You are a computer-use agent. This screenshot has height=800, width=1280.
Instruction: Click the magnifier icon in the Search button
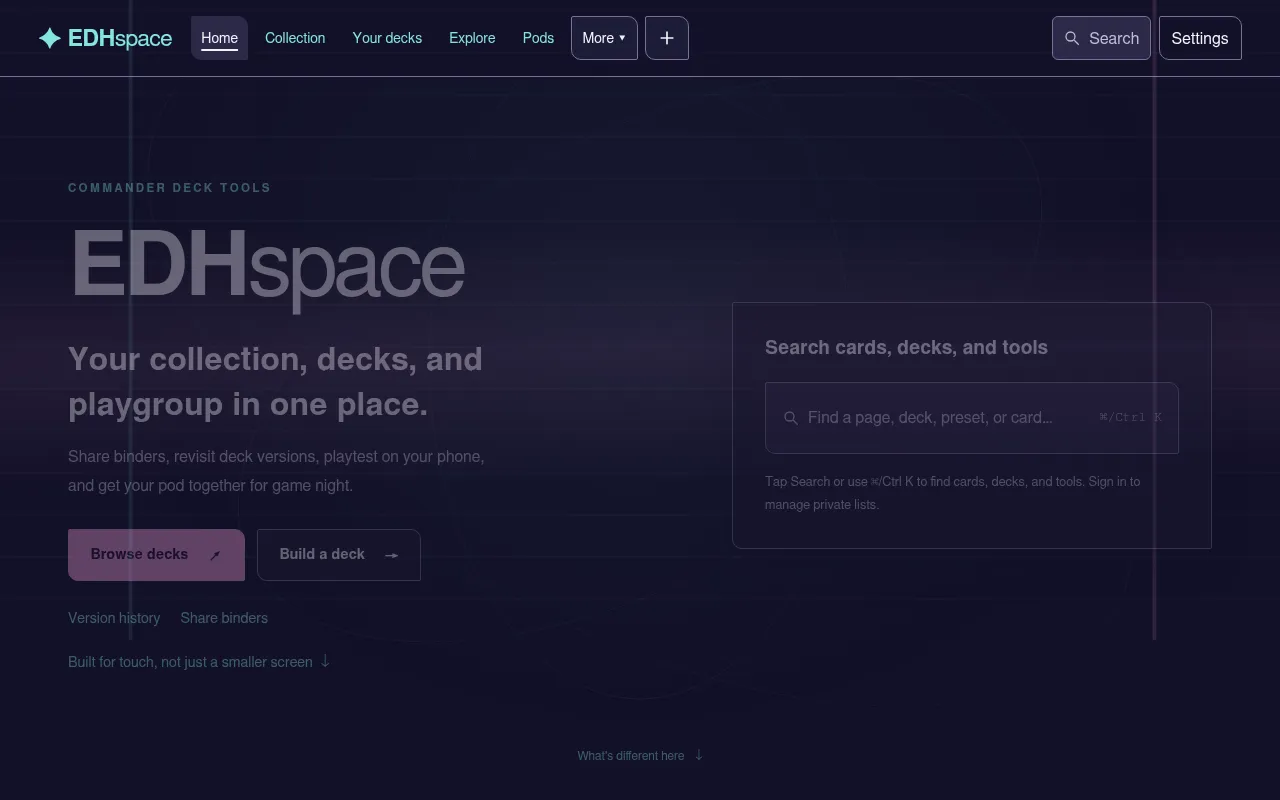[1072, 38]
